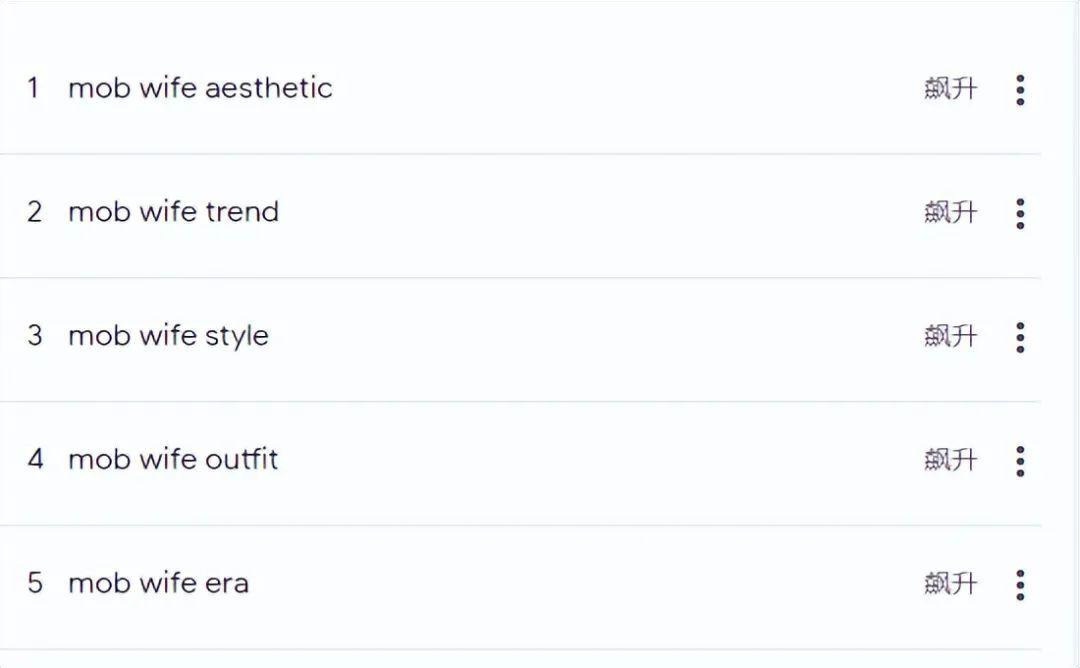Screen dimensions: 1080x668
Task: Select the 'mob wife style' query
Action: [169, 336]
